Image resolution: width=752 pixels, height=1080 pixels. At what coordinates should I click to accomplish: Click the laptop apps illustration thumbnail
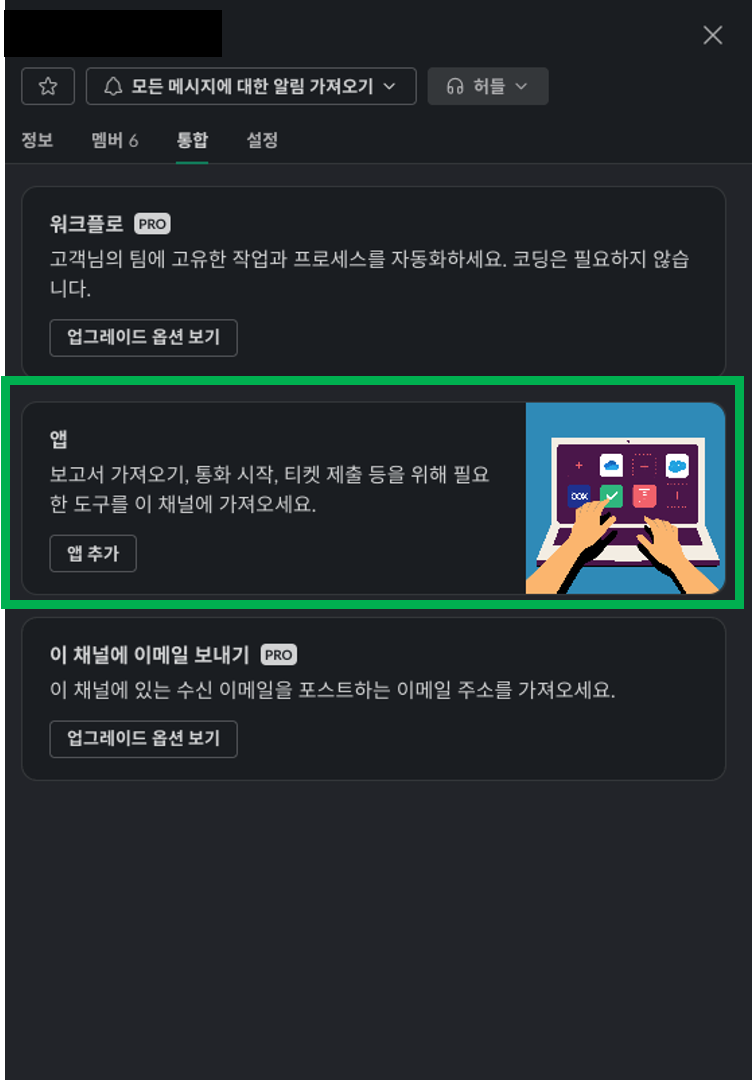(x=625, y=498)
